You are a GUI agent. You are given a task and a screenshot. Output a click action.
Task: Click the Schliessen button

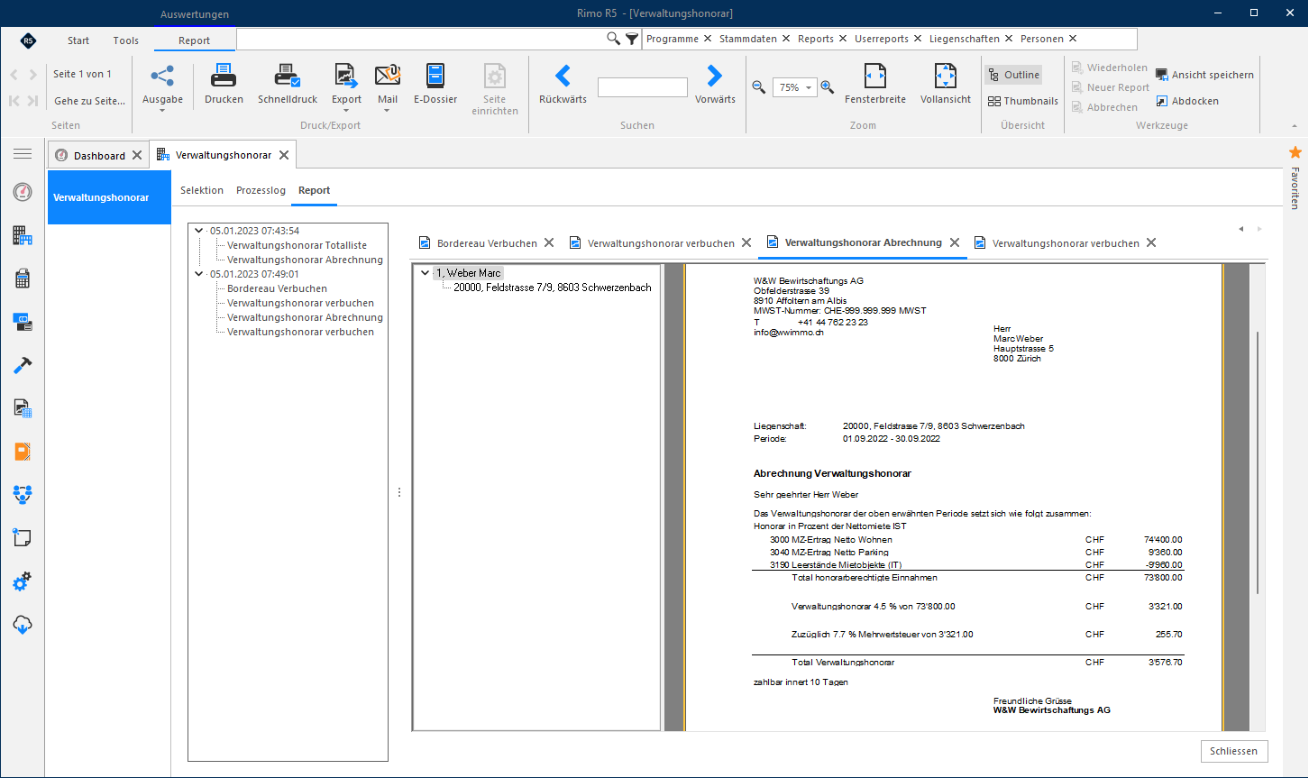[1234, 751]
